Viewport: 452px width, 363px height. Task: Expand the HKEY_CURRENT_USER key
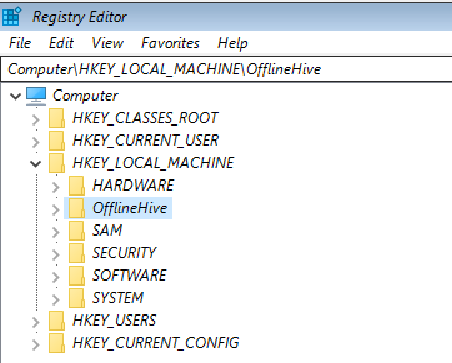pos(35,142)
